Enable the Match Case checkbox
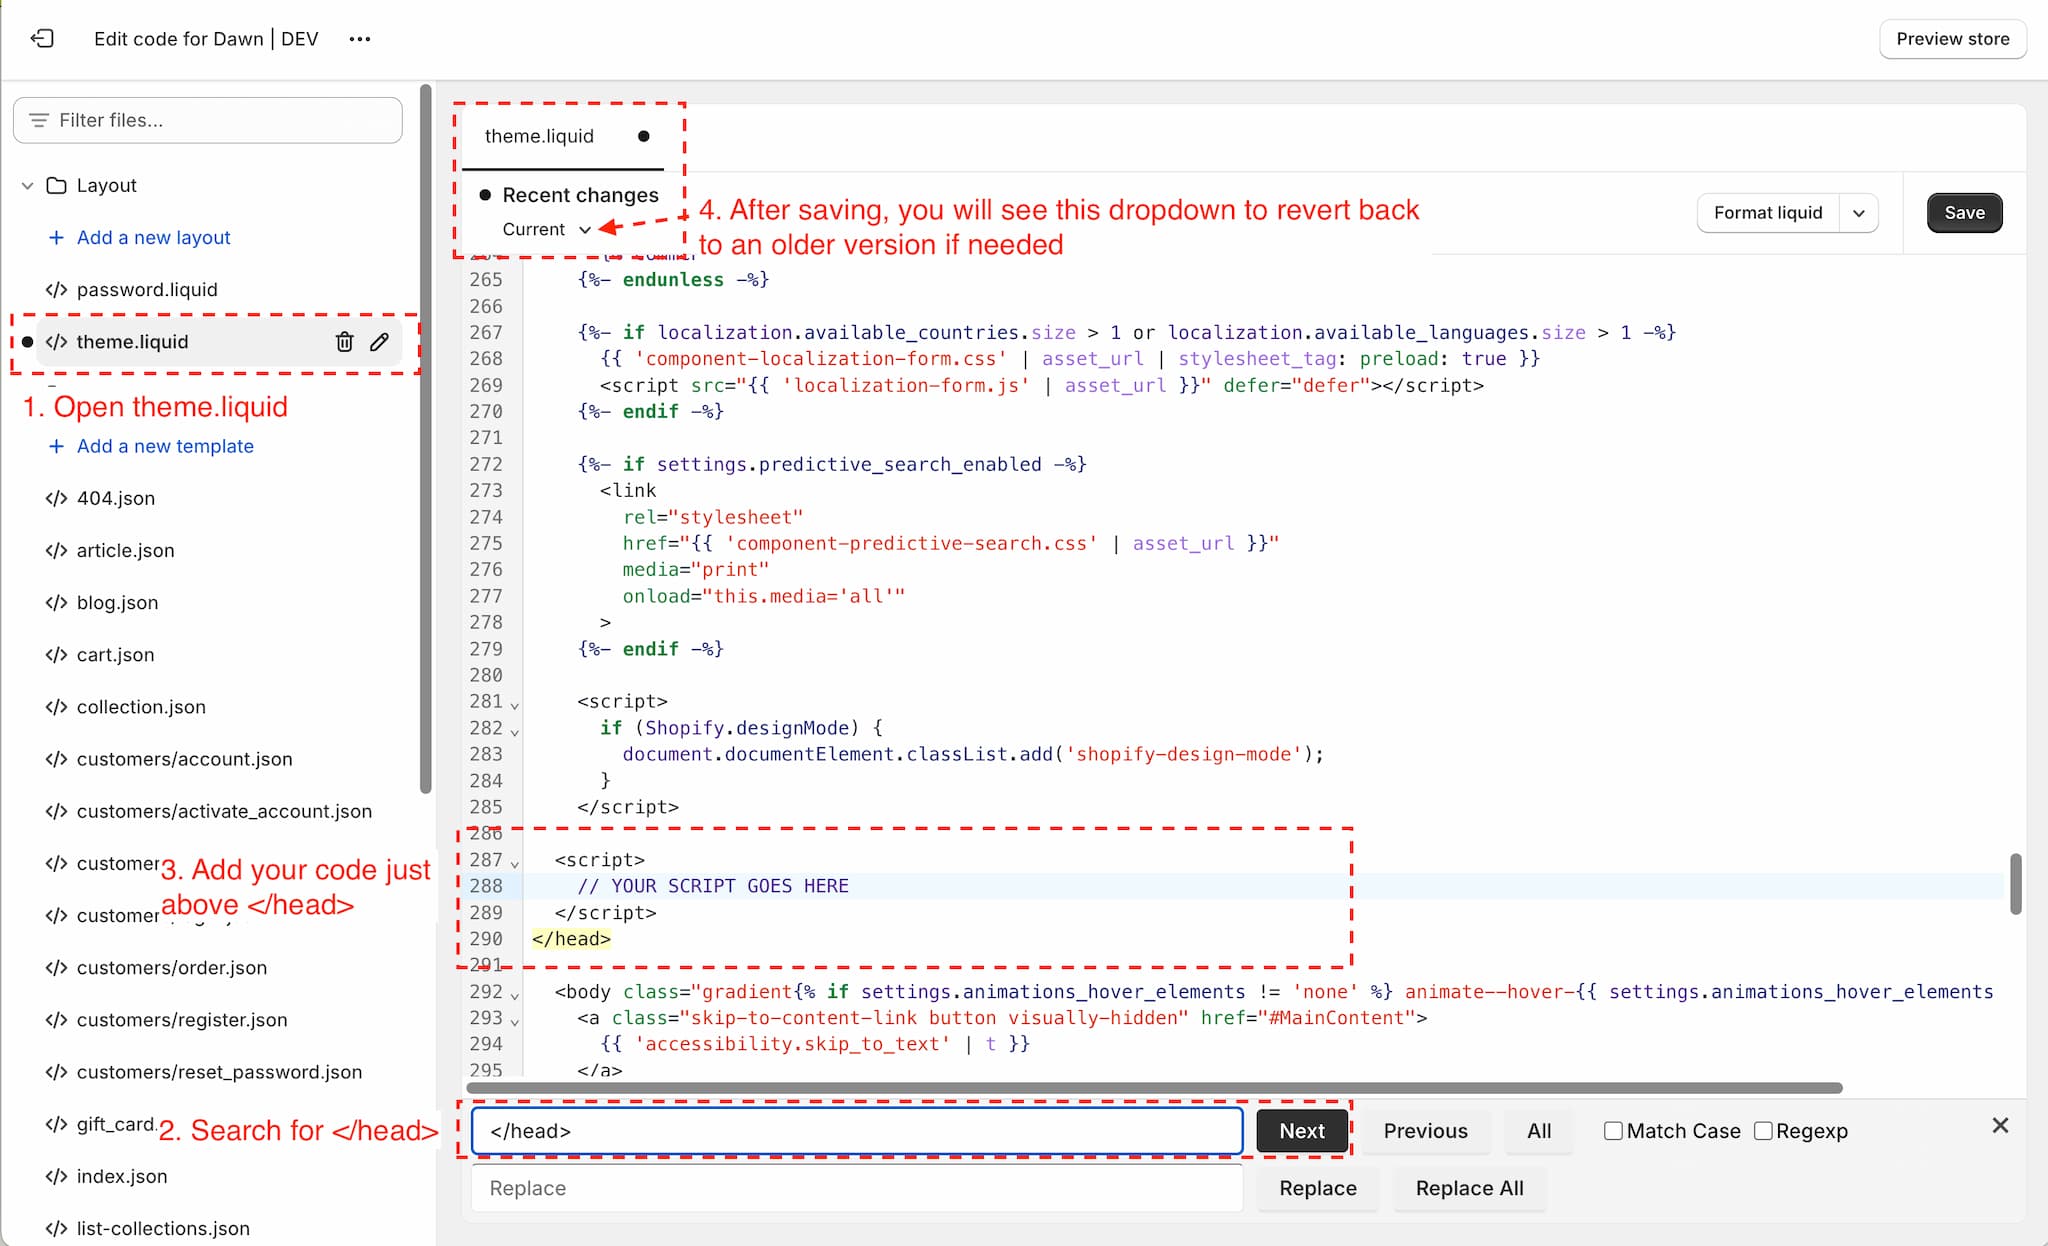This screenshot has height=1246, width=2048. click(1613, 1131)
